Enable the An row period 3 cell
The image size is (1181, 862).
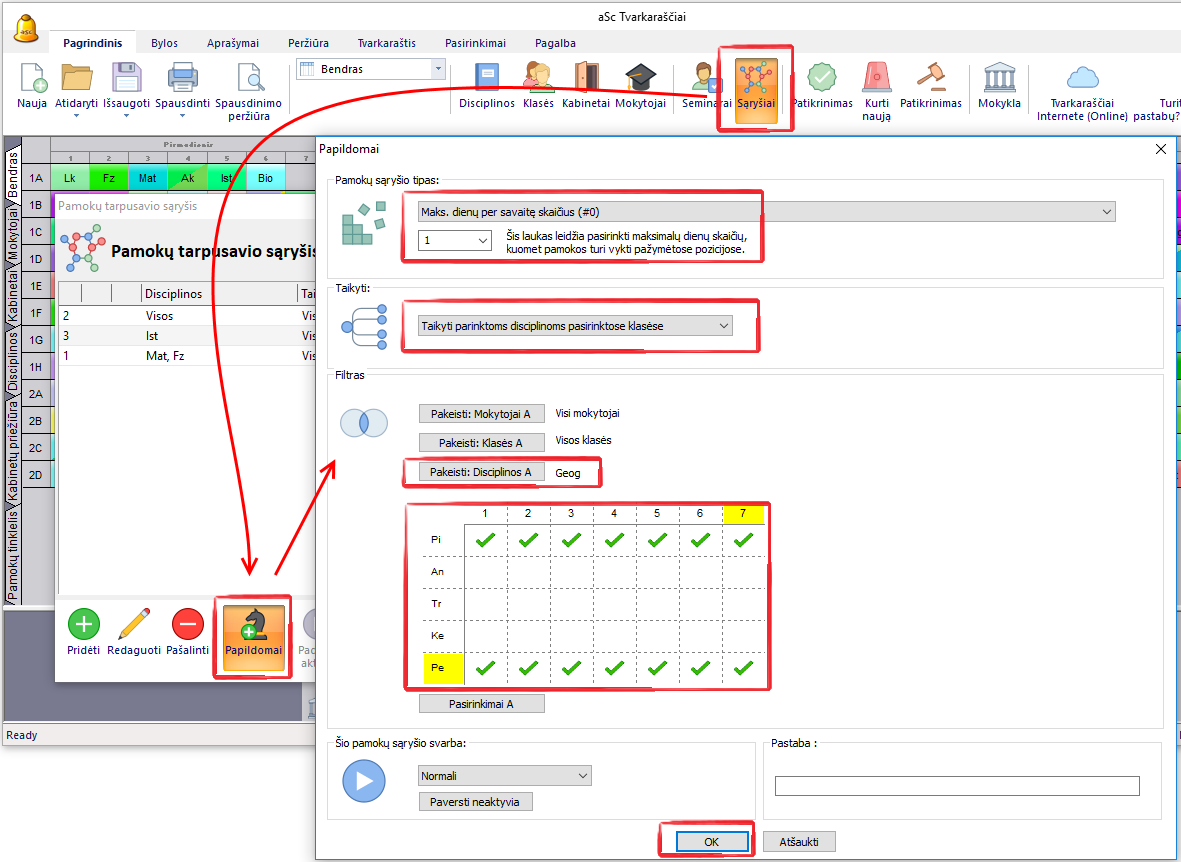tap(571, 572)
